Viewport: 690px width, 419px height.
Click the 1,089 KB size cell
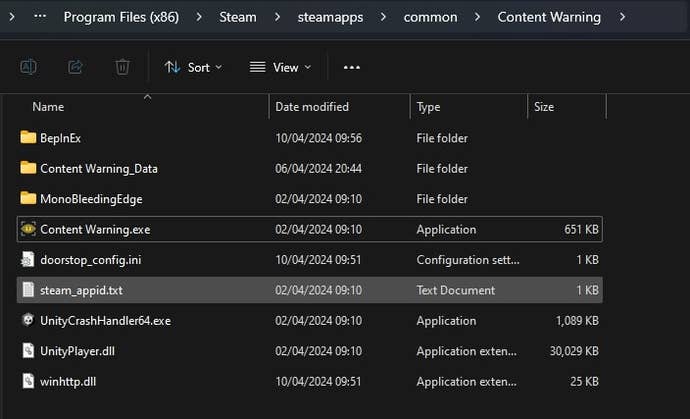point(577,320)
